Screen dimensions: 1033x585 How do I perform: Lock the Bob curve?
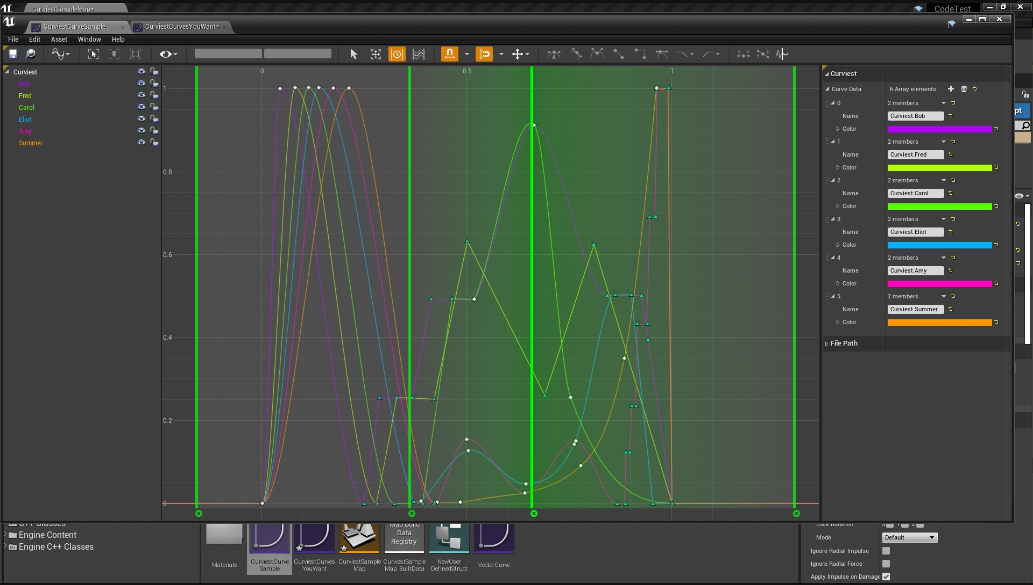154,84
